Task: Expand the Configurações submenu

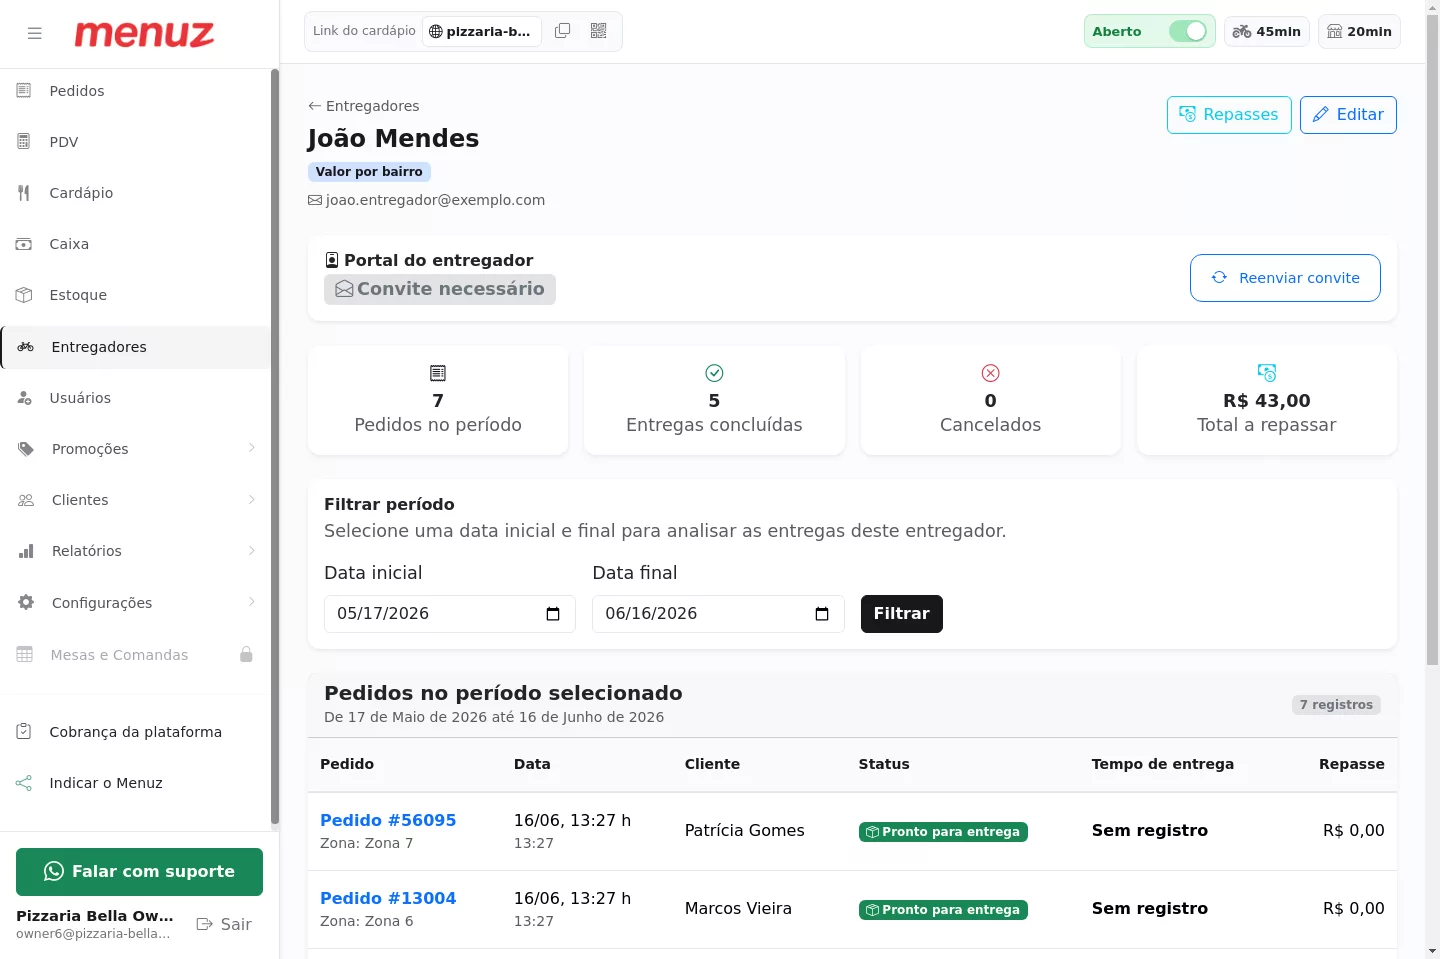Action: [252, 602]
